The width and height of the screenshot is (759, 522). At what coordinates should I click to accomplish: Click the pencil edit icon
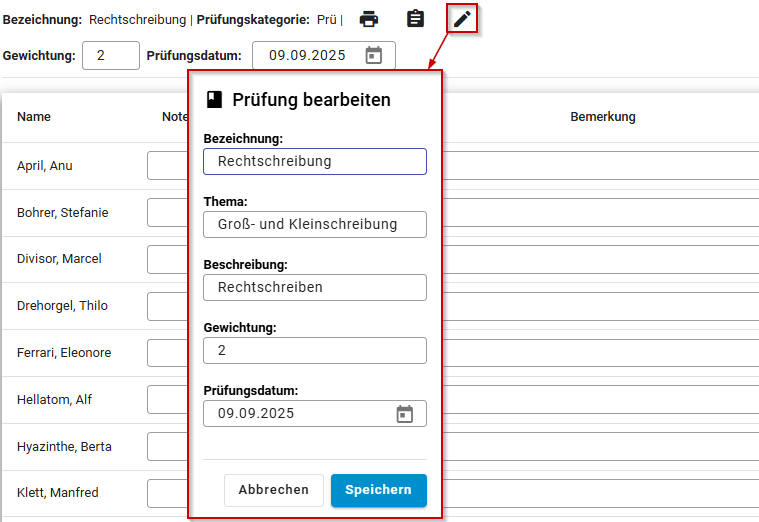[462, 19]
